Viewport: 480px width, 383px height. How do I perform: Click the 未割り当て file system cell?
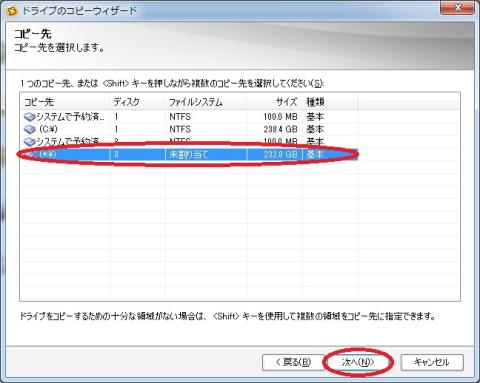tap(188, 154)
